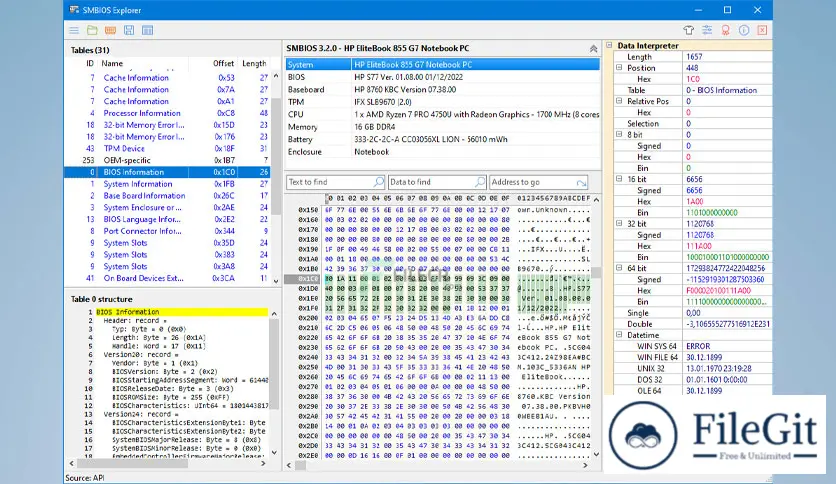
Task: Collapse the 64 bit group
Action: coord(619,268)
